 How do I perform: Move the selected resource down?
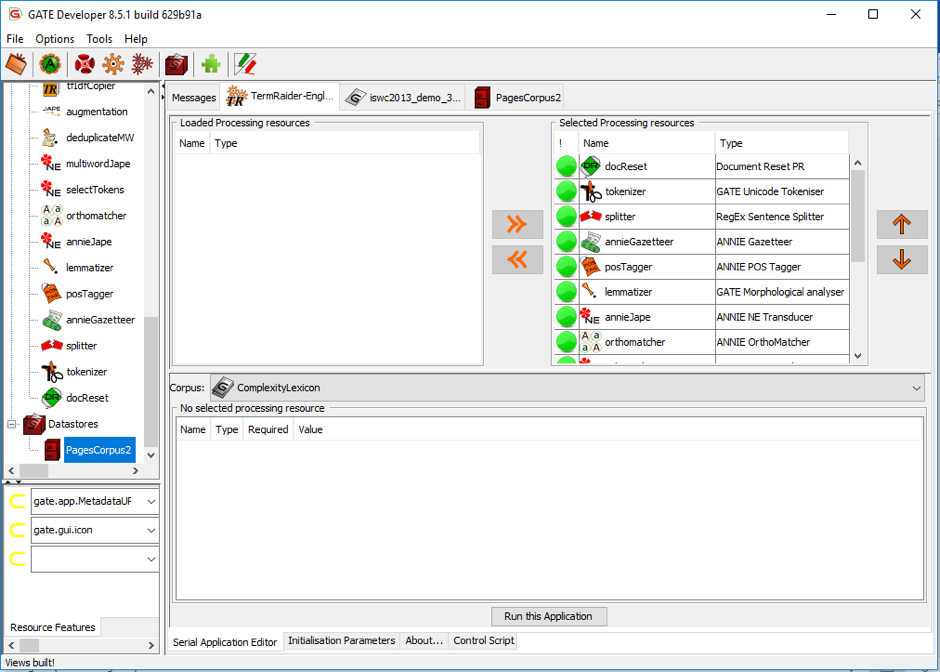point(902,259)
